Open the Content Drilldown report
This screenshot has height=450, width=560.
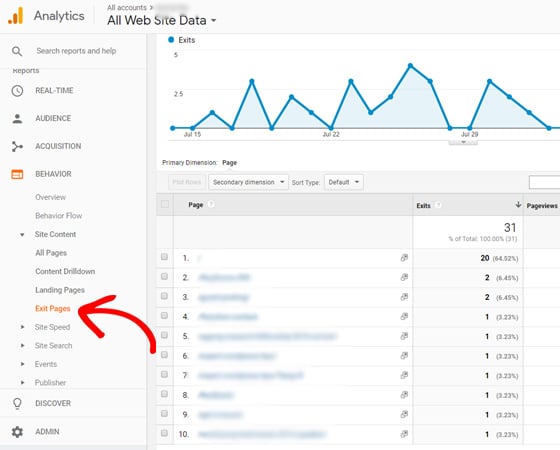pyautogui.click(x=65, y=271)
